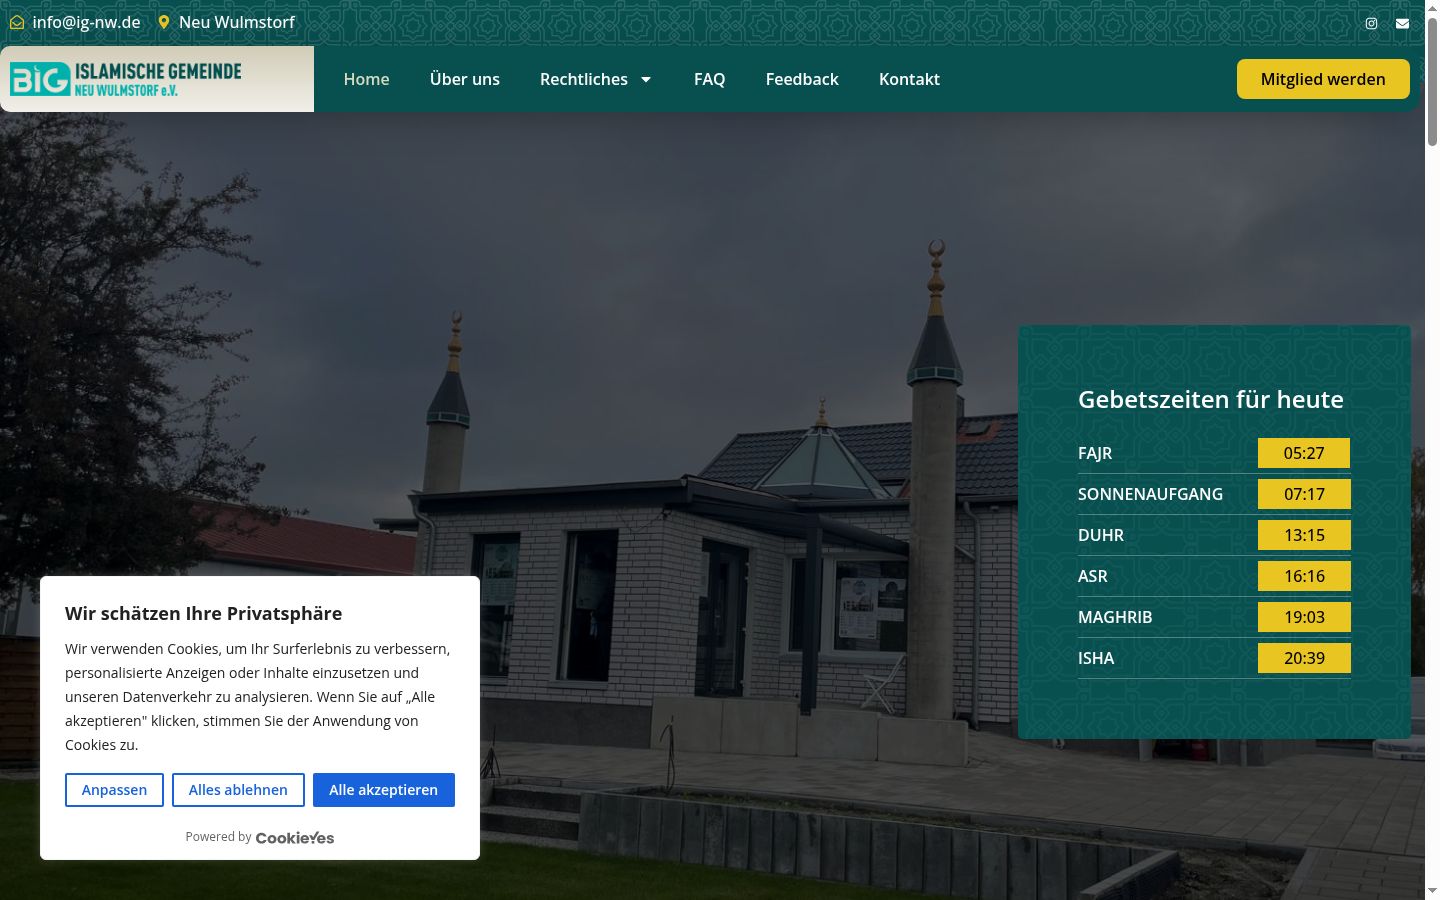
Task: Select the Duhr time 13:15
Action: 1304,535
